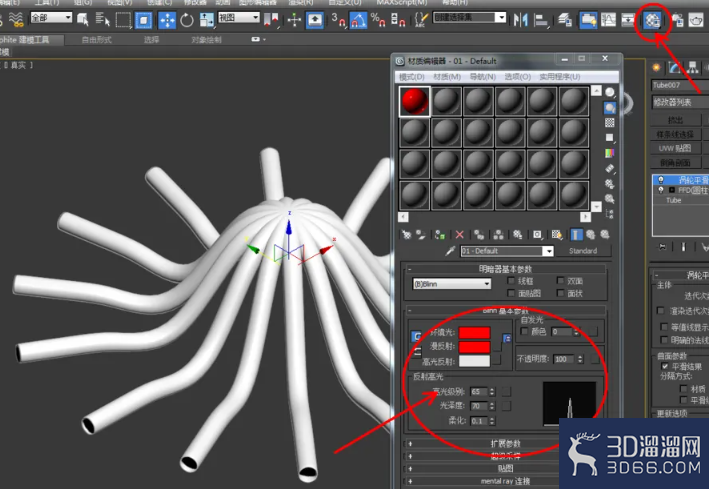Image resolution: width=709 pixels, height=489 pixels.
Task: Toggle the Angle Snap icon
Action: pyautogui.click(x=358, y=20)
